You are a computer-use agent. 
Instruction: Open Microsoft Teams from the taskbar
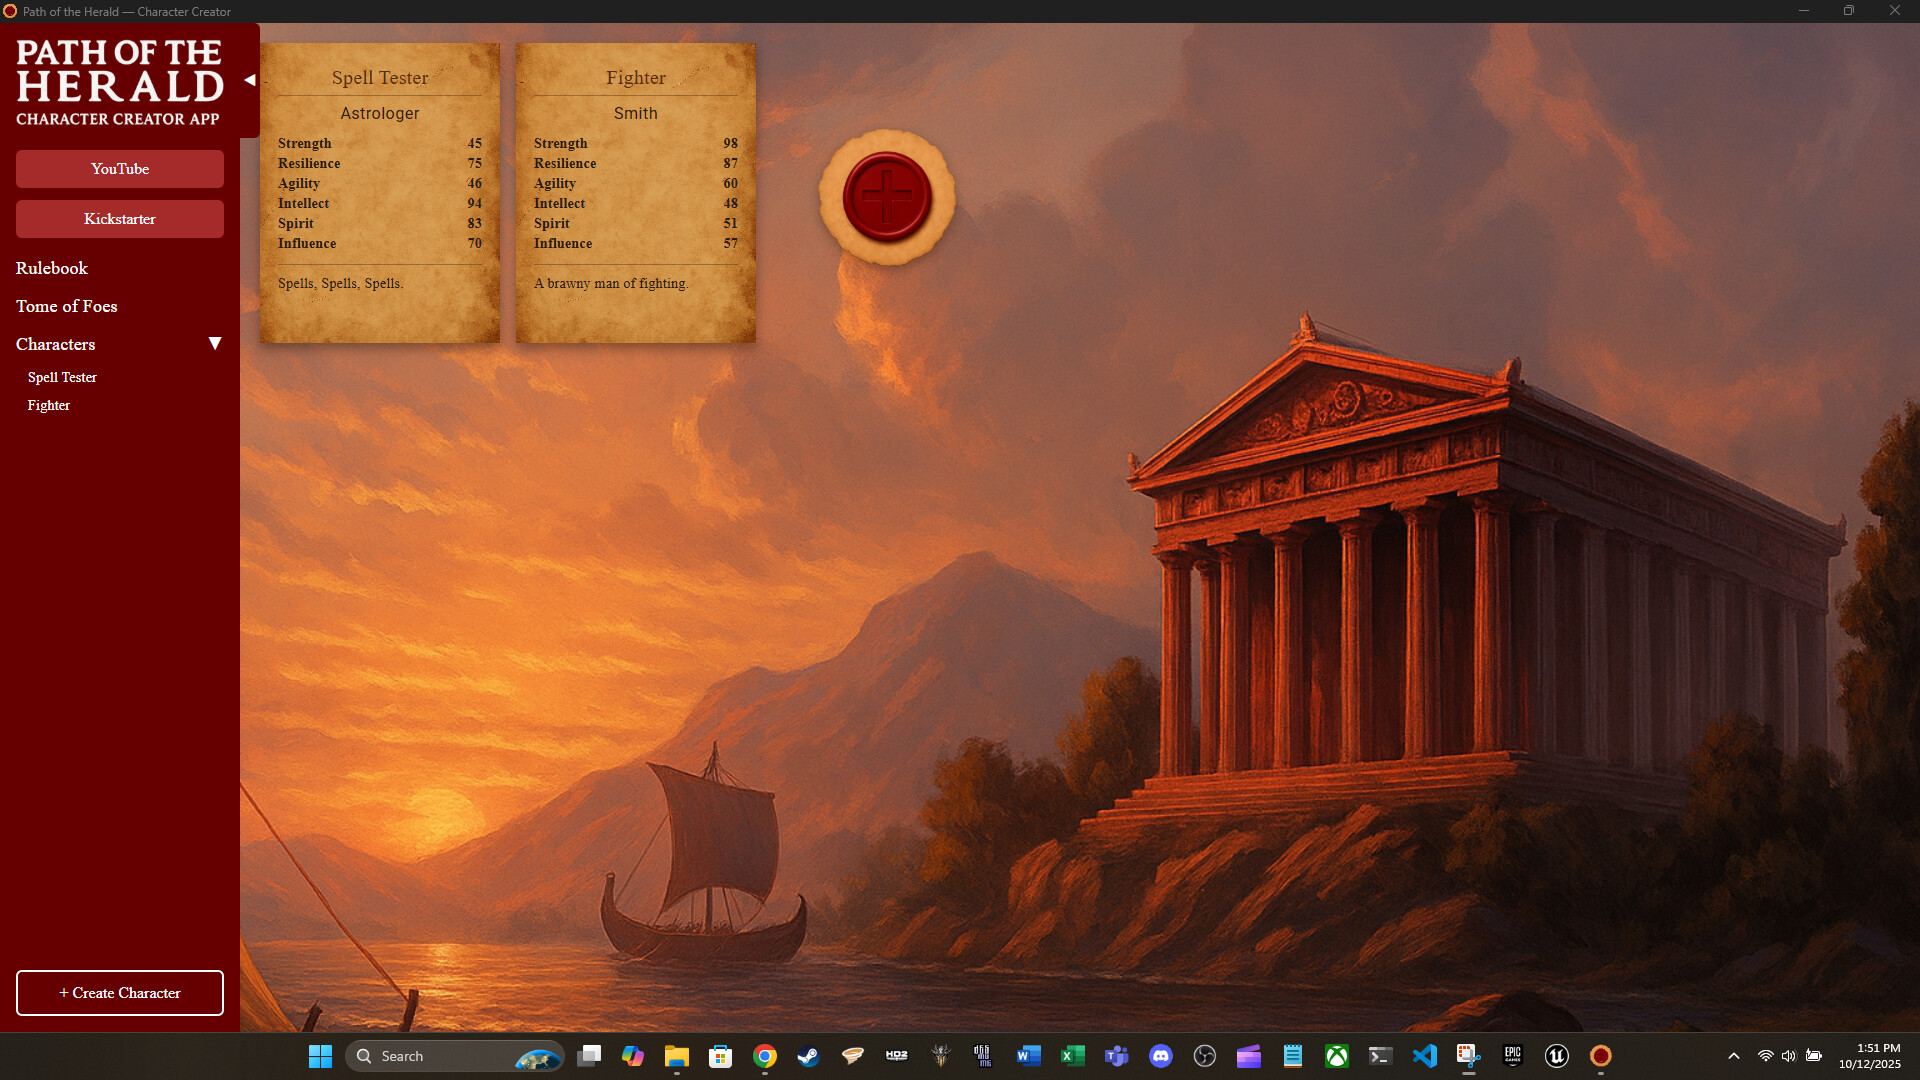pyautogui.click(x=1117, y=1055)
